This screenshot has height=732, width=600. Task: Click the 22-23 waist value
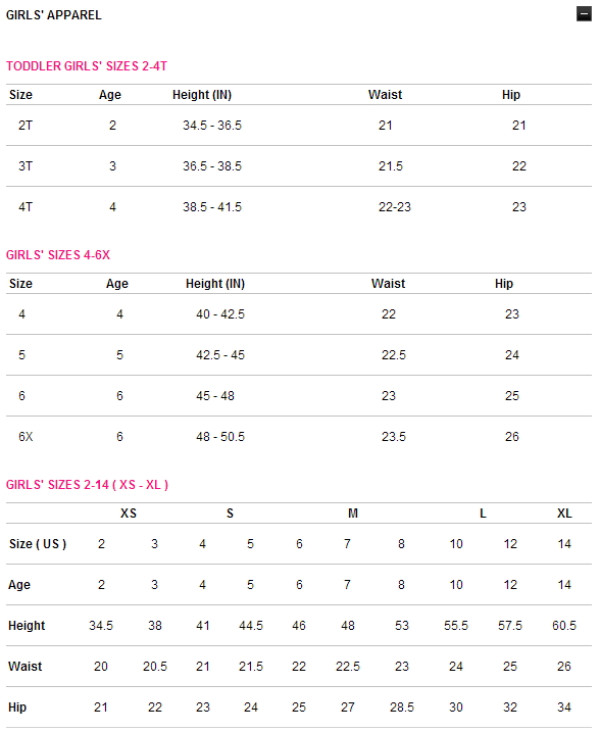coord(395,207)
